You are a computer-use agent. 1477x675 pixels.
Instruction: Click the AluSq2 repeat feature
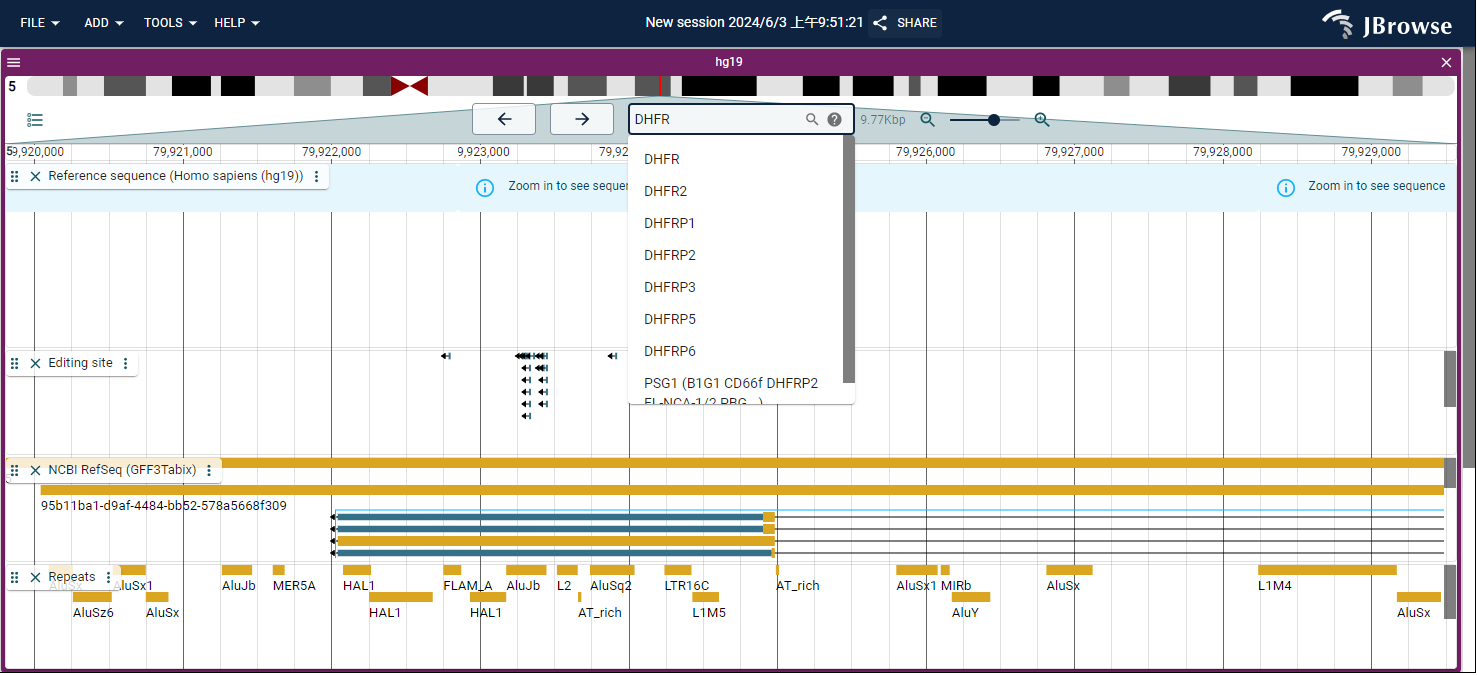pyautogui.click(x=612, y=570)
